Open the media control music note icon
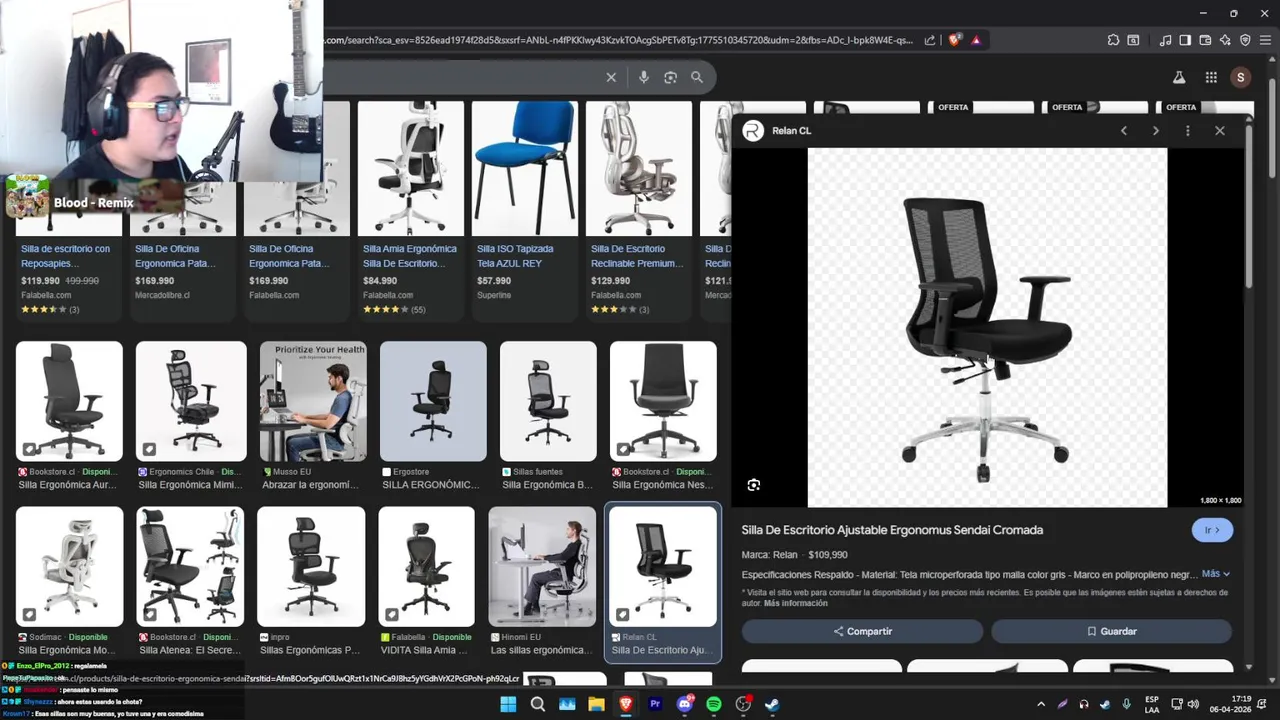This screenshot has width=1280, height=720. coord(1165,40)
